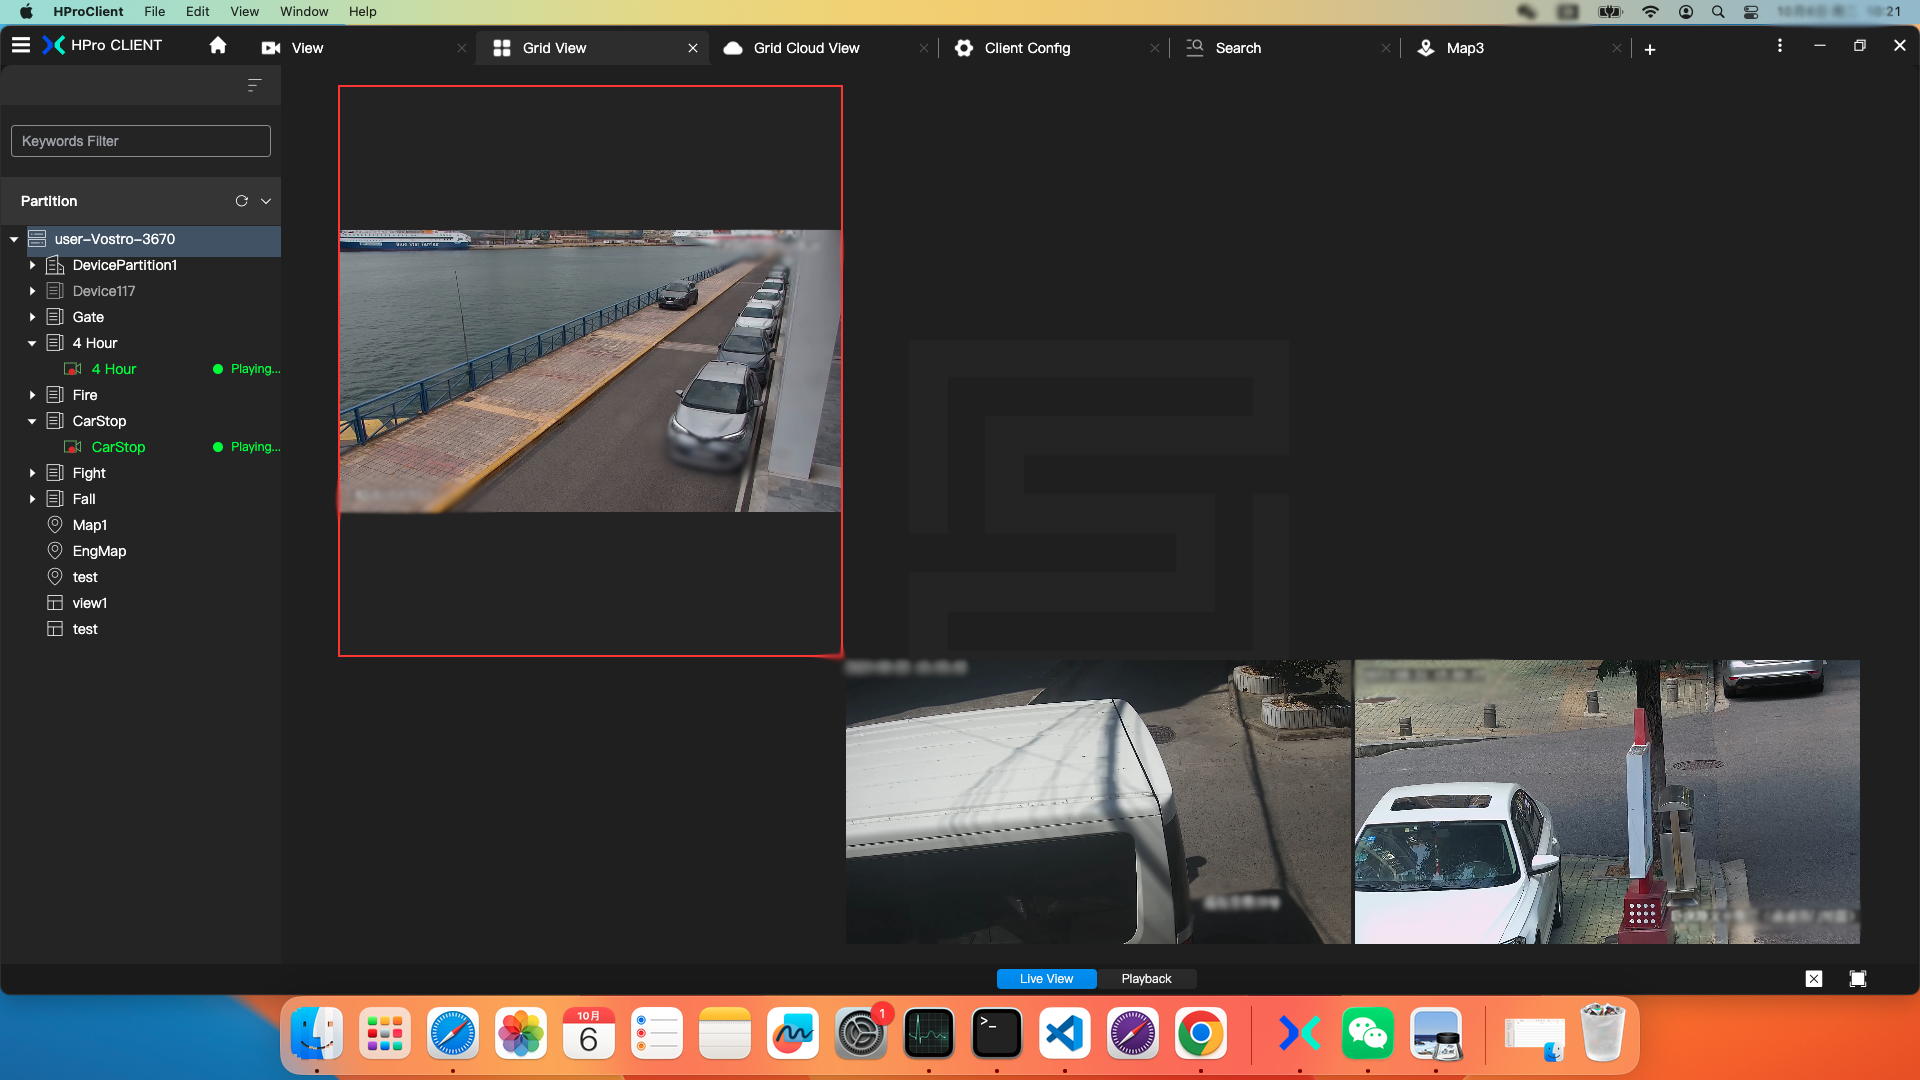Switch to Live View mode
1920x1080 pixels.
1046,979
